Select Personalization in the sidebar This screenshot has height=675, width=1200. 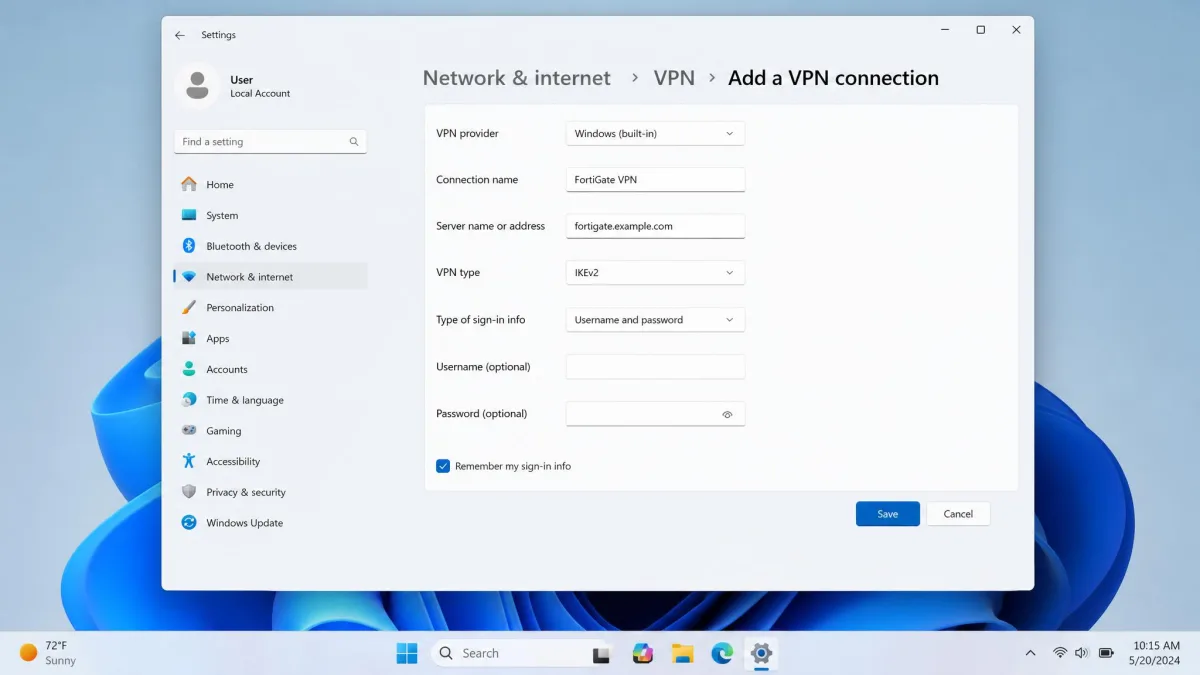pos(270,308)
